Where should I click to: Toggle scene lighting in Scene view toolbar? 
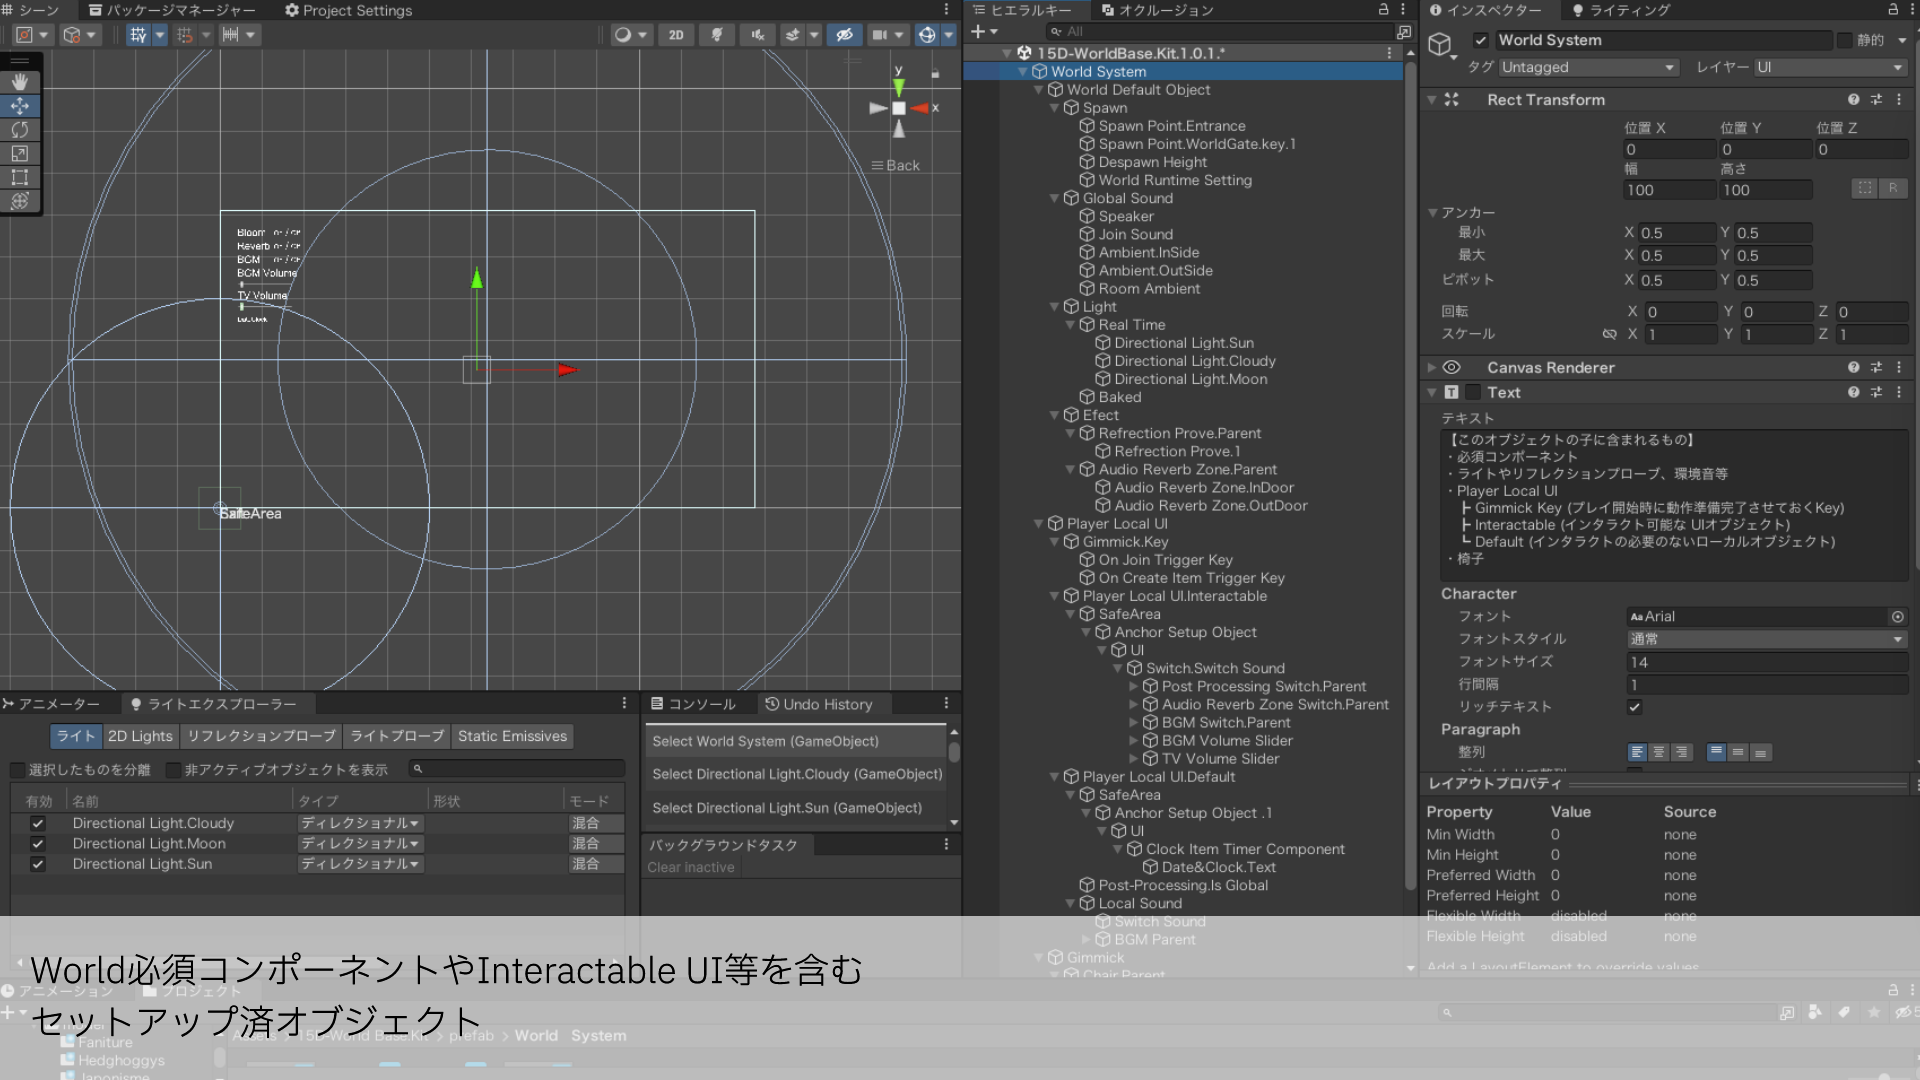716,34
